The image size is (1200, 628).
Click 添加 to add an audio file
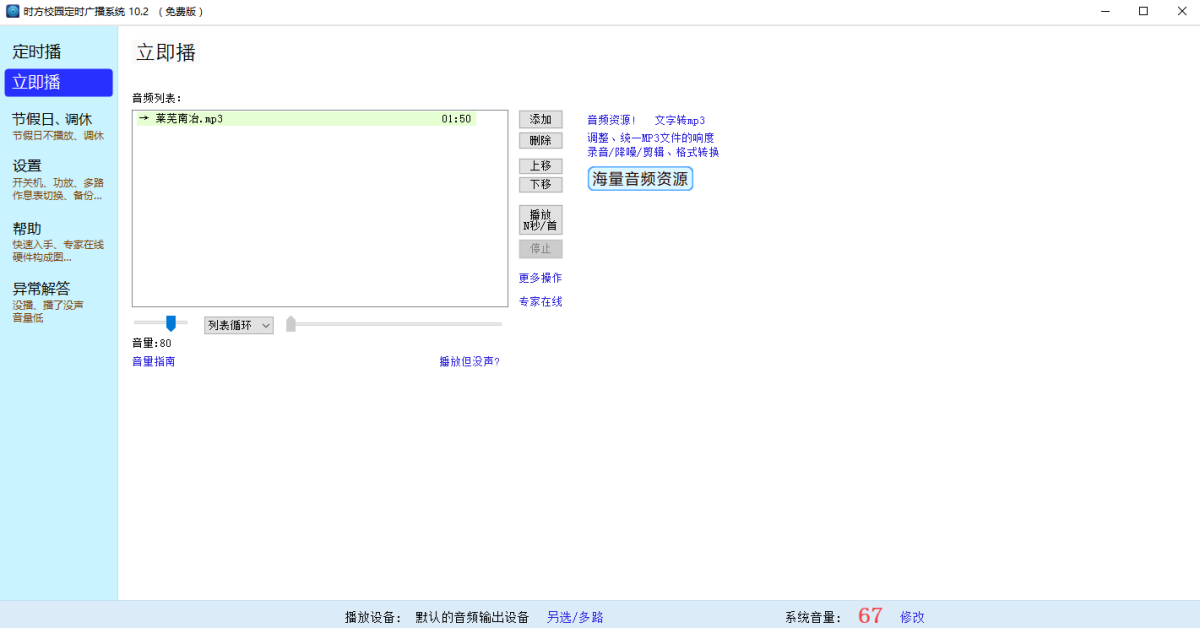click(x=540, y=118)
